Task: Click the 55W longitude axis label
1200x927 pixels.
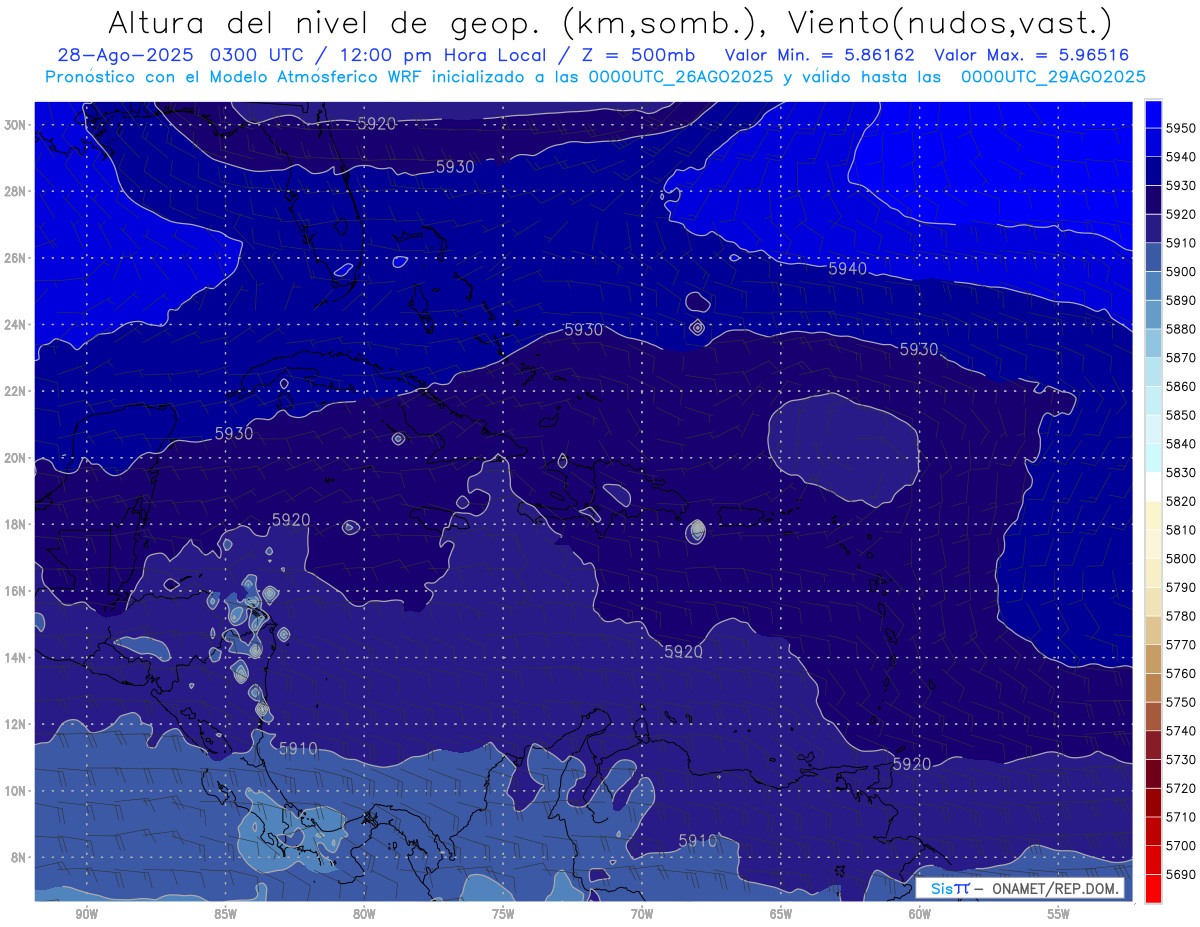Action: pyautogui.click(x=1059, y=914)
